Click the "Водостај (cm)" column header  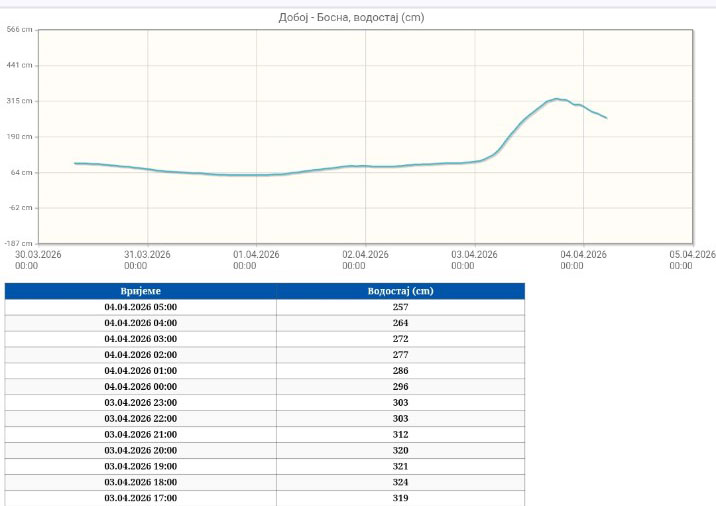coord(400,291)
